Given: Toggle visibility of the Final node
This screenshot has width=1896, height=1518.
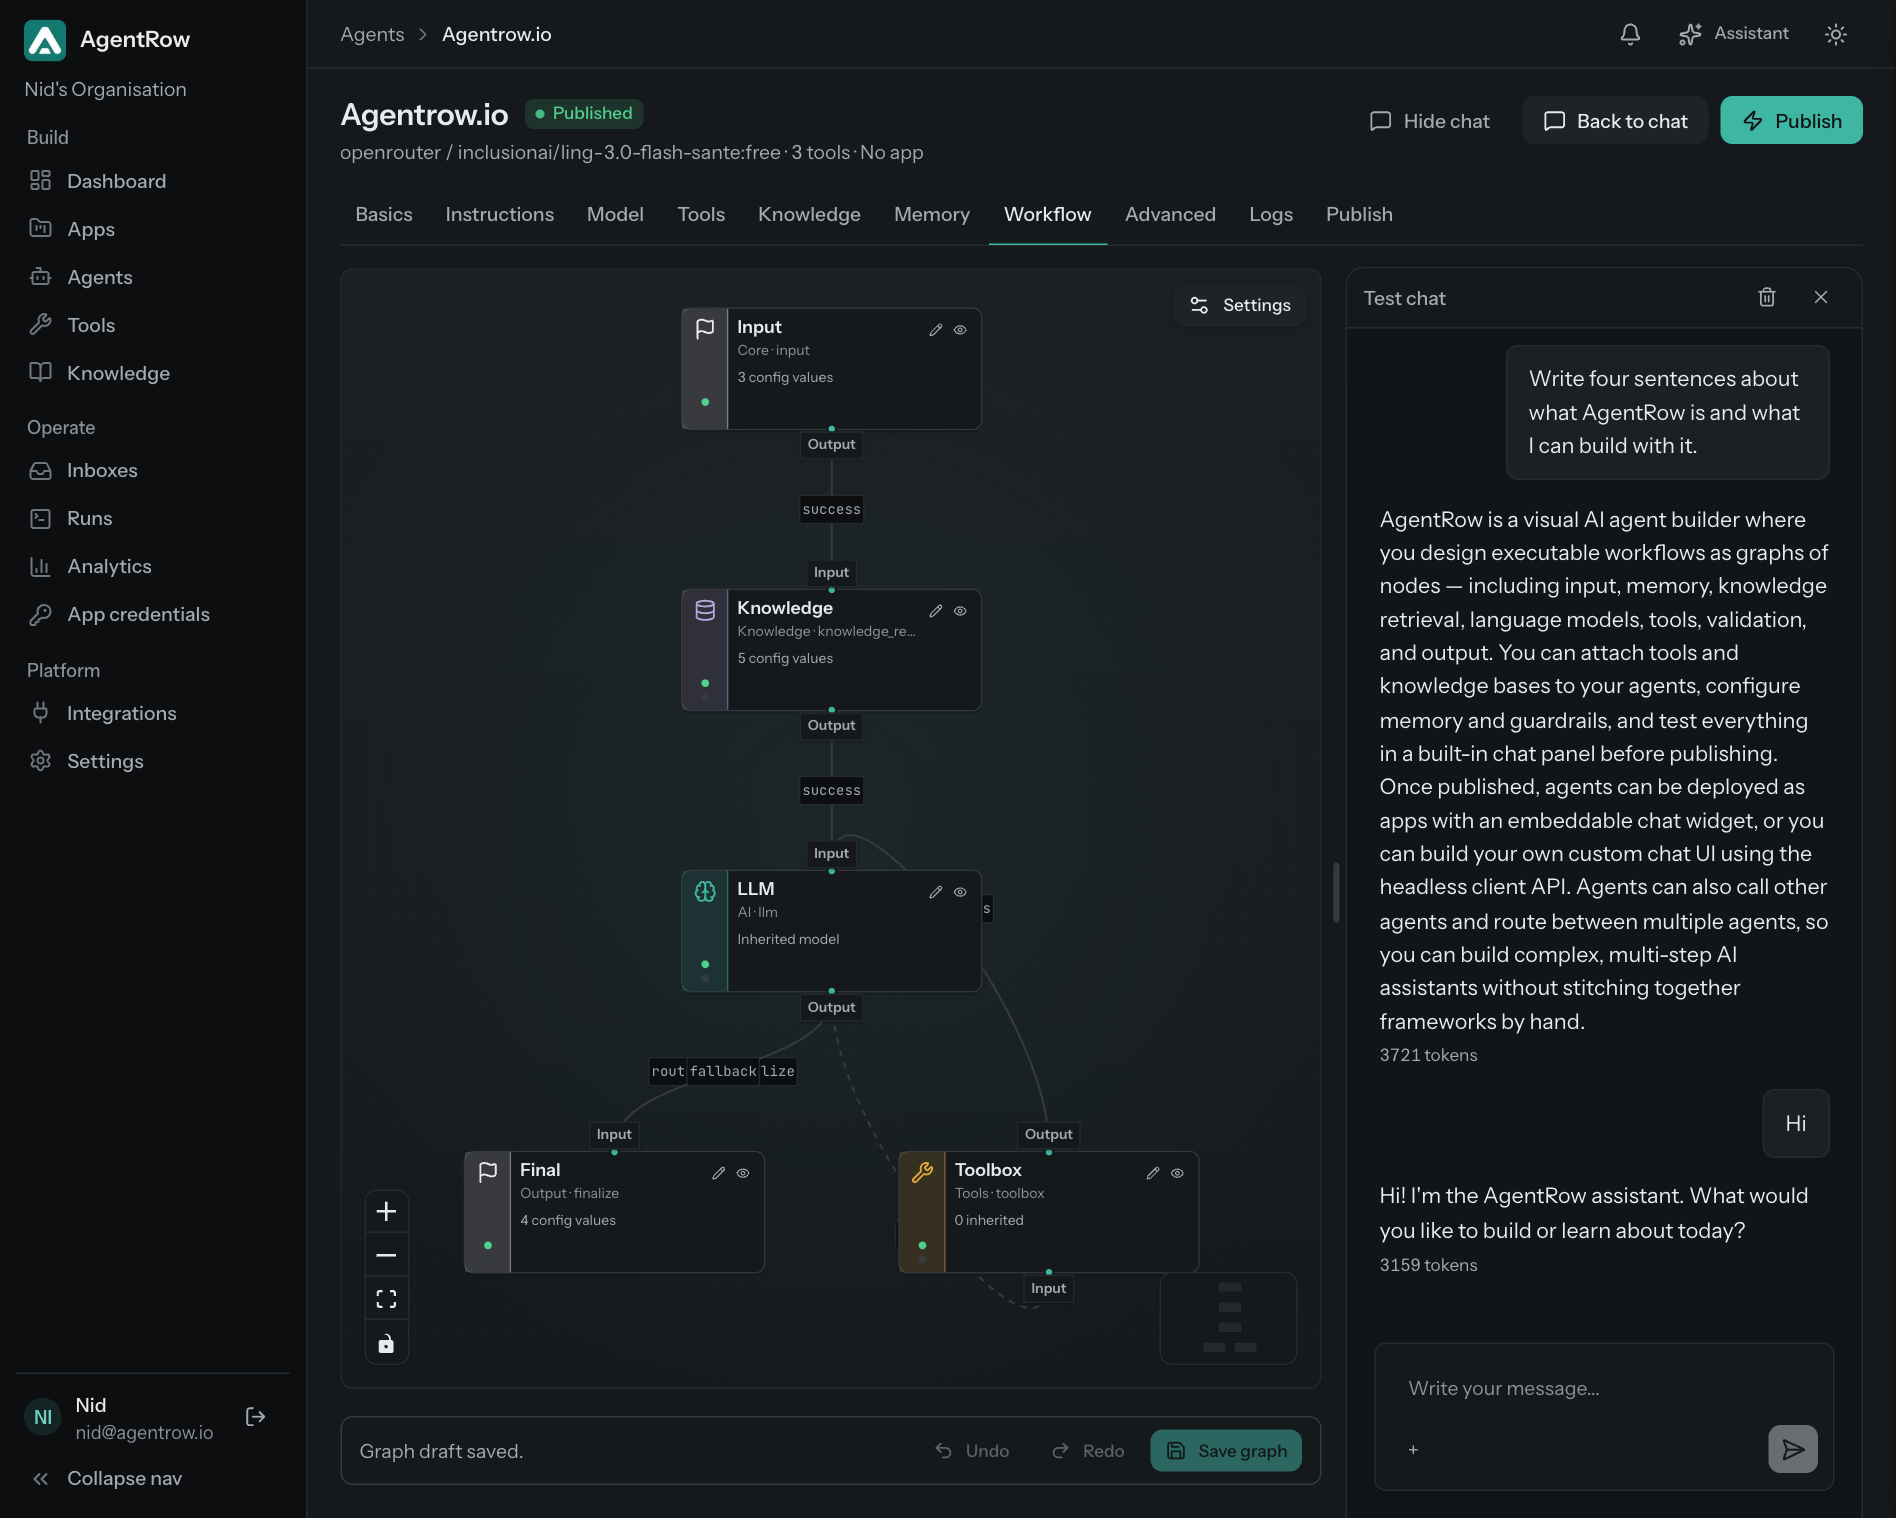Looking at the screenshot, I should (x=743, y=1173).
